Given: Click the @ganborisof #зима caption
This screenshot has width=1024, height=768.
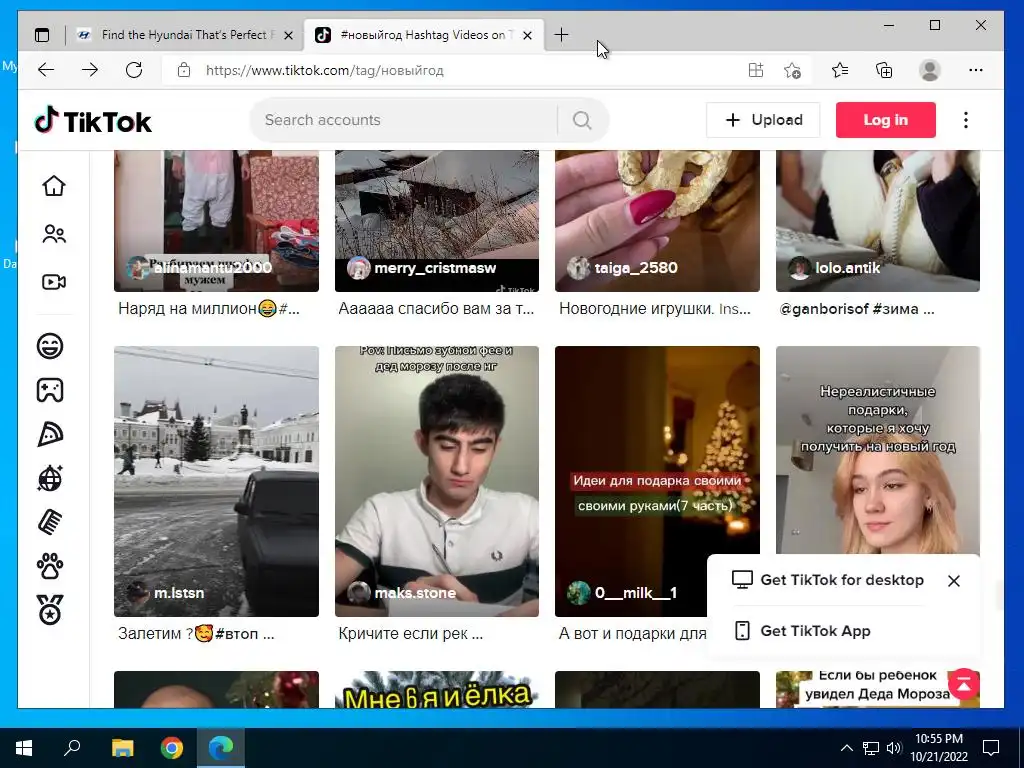Looking at the screenshot, I should click(857, 309).
